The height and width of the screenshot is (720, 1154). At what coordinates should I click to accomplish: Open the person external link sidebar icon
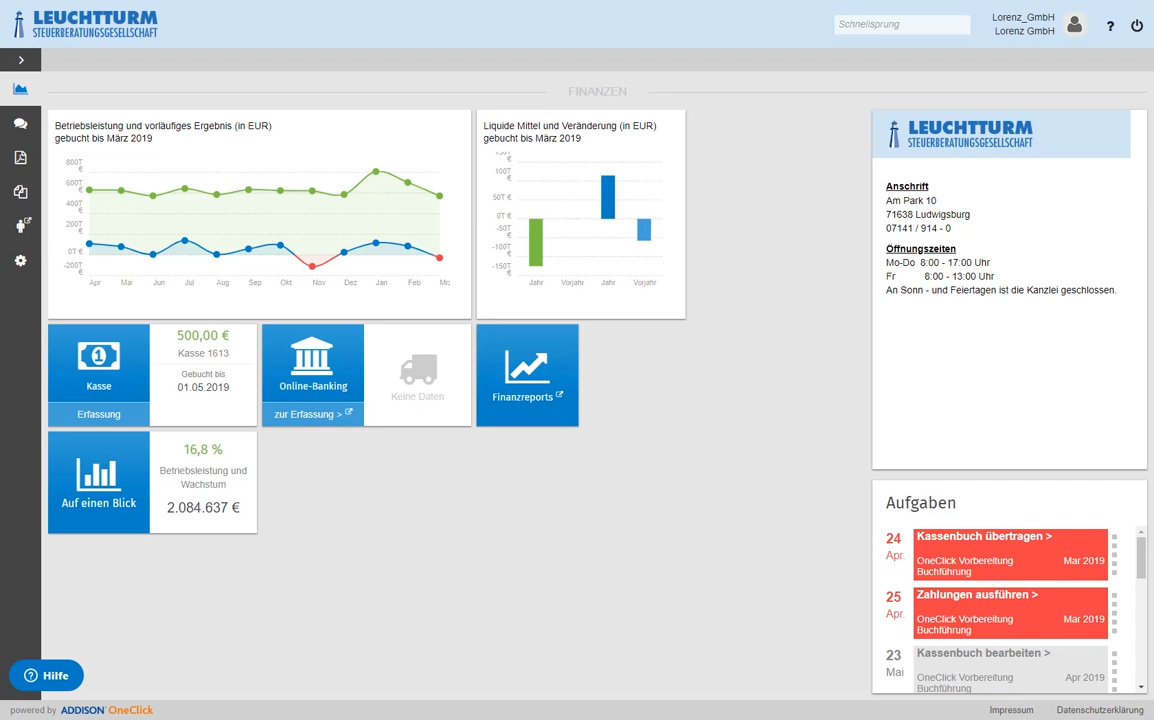point(20,226)
